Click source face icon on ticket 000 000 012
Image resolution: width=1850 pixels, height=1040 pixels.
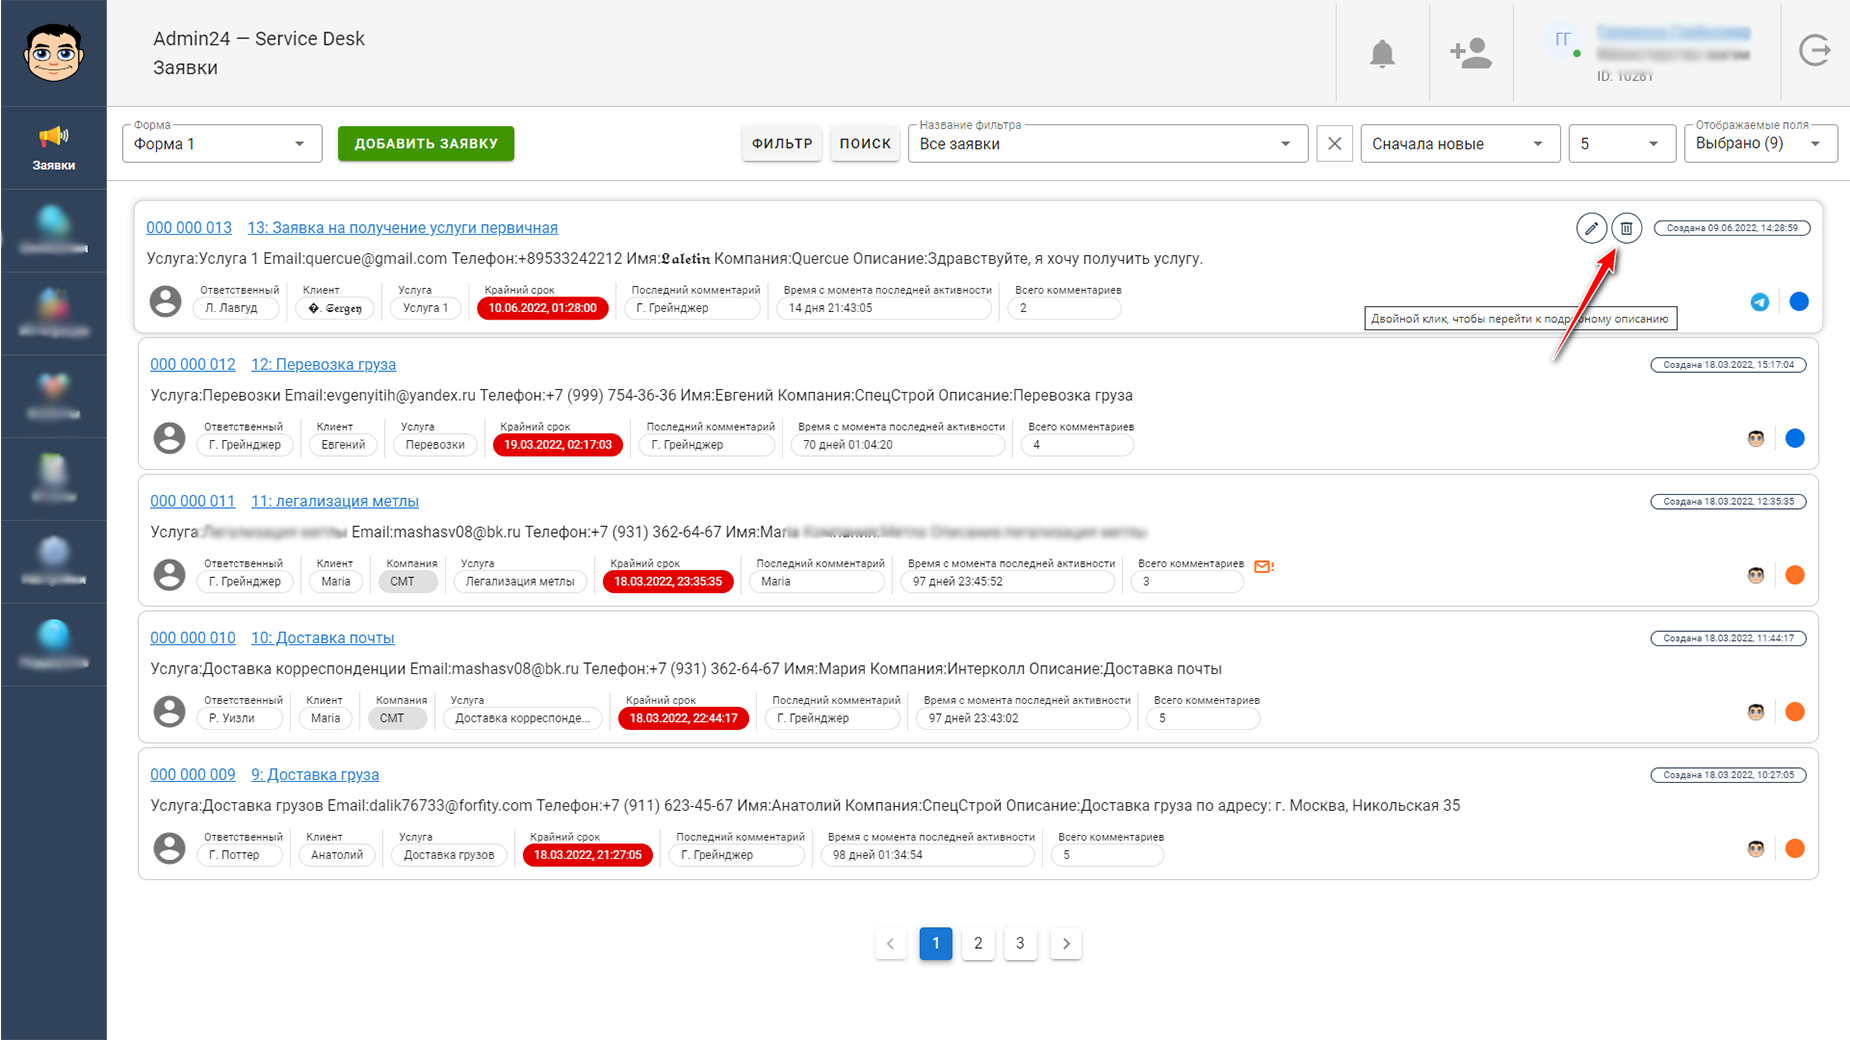(1756, 438)
